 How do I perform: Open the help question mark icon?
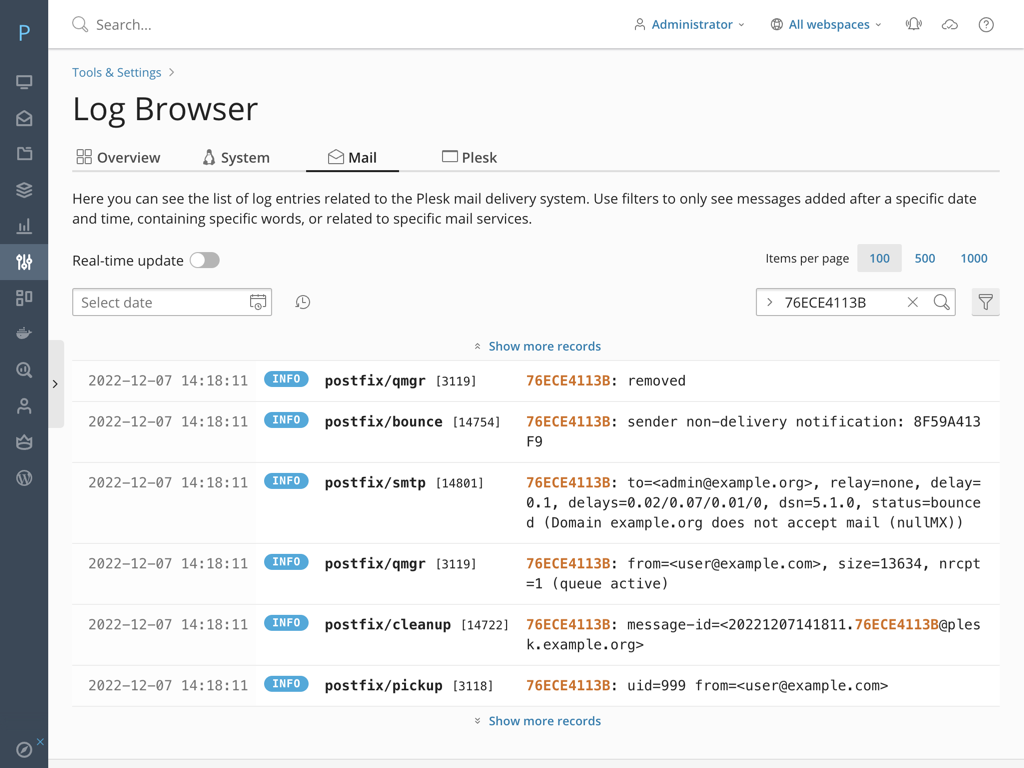coord(986,25)
